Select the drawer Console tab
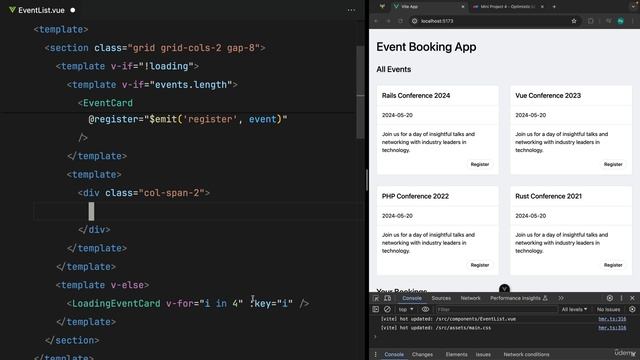 (394, 354)
